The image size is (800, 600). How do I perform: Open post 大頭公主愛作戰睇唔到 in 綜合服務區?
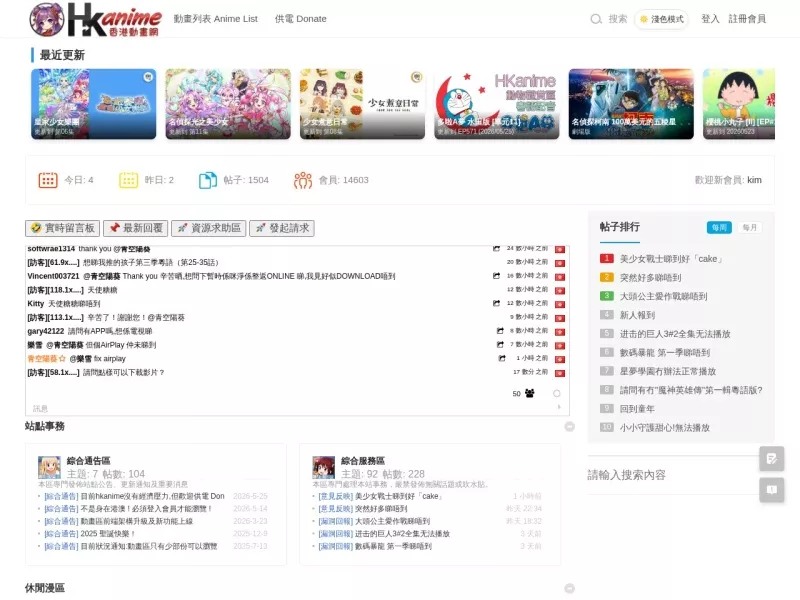392,521
